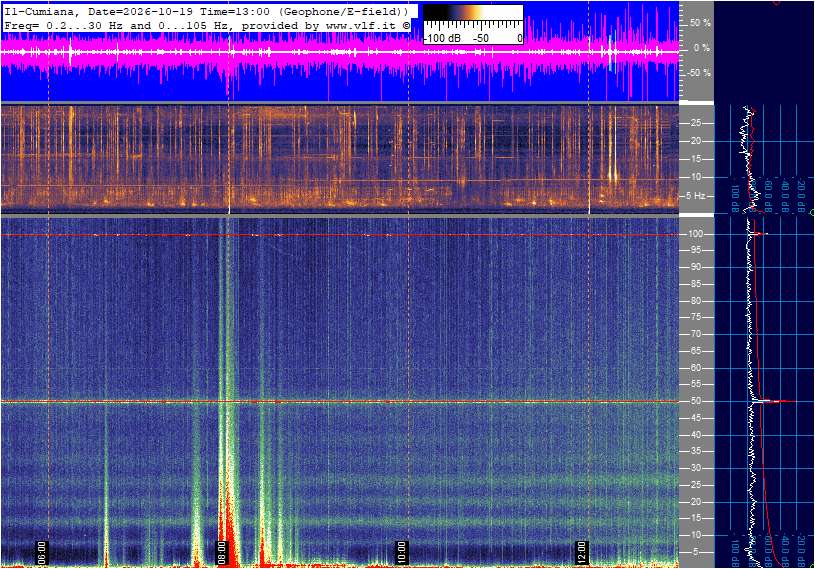Click the '20' label on the upper spectrogram axis
This screenshot has height=569, width=815.
pyautogui.click(x=695, y=141)
